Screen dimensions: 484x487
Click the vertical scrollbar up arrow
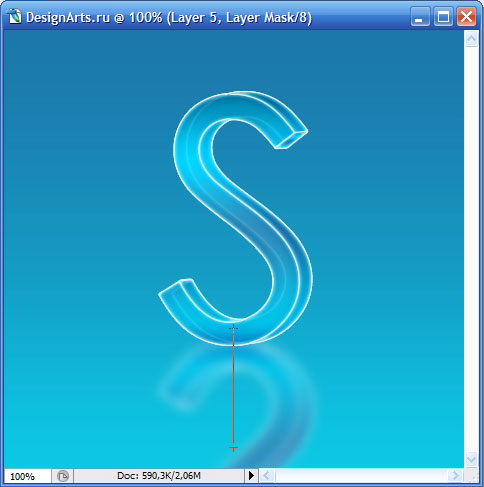[x=471, y=39]
